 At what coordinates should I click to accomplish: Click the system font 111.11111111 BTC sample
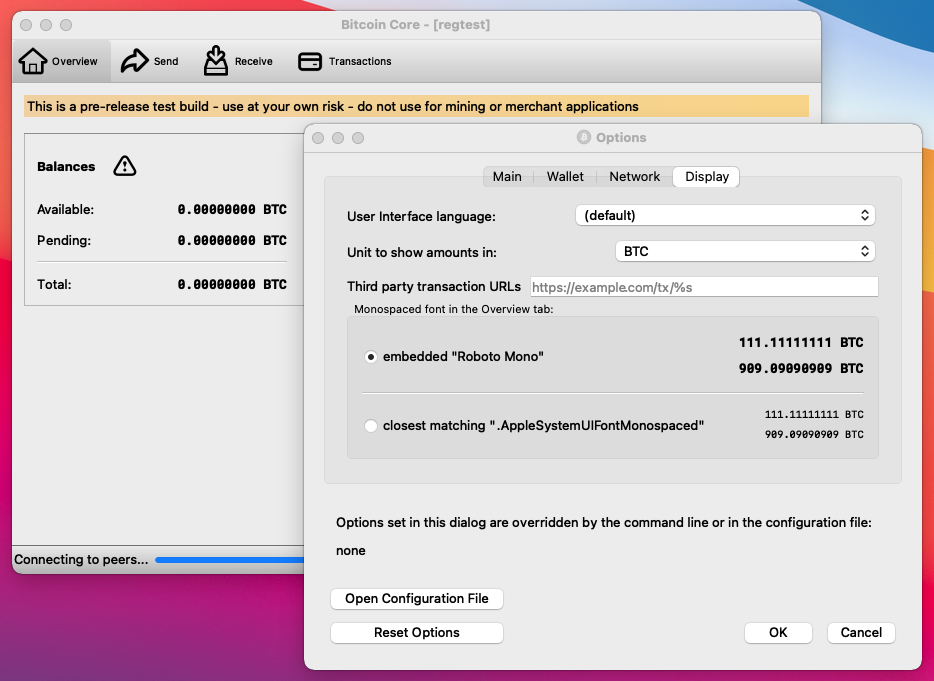(814, 415)
